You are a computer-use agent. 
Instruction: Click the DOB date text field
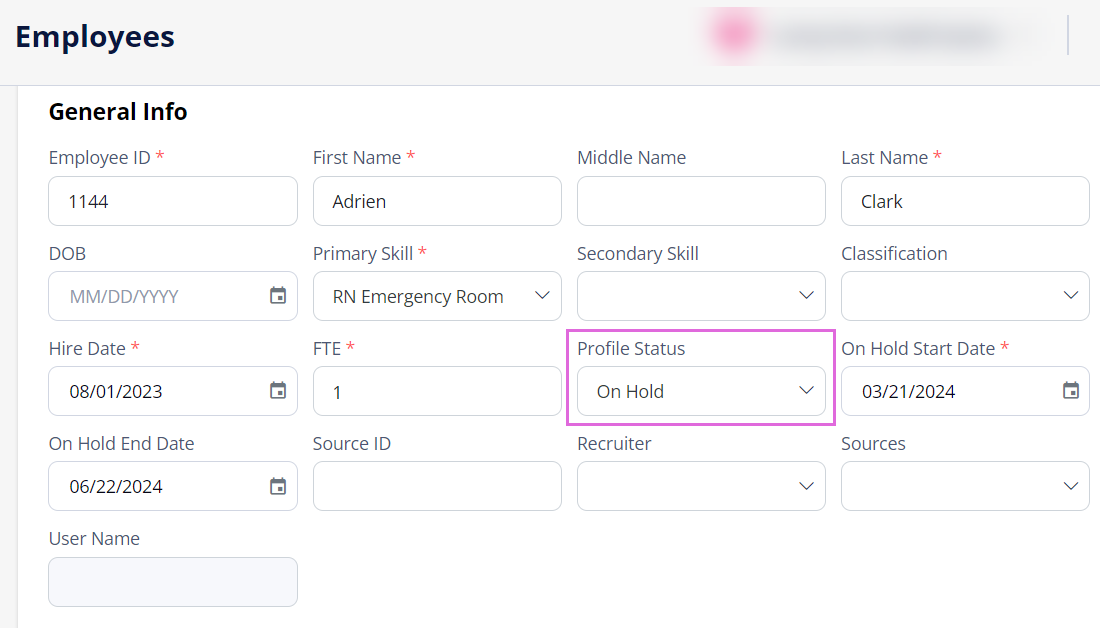pyautogui.click(x=158, y=296)
